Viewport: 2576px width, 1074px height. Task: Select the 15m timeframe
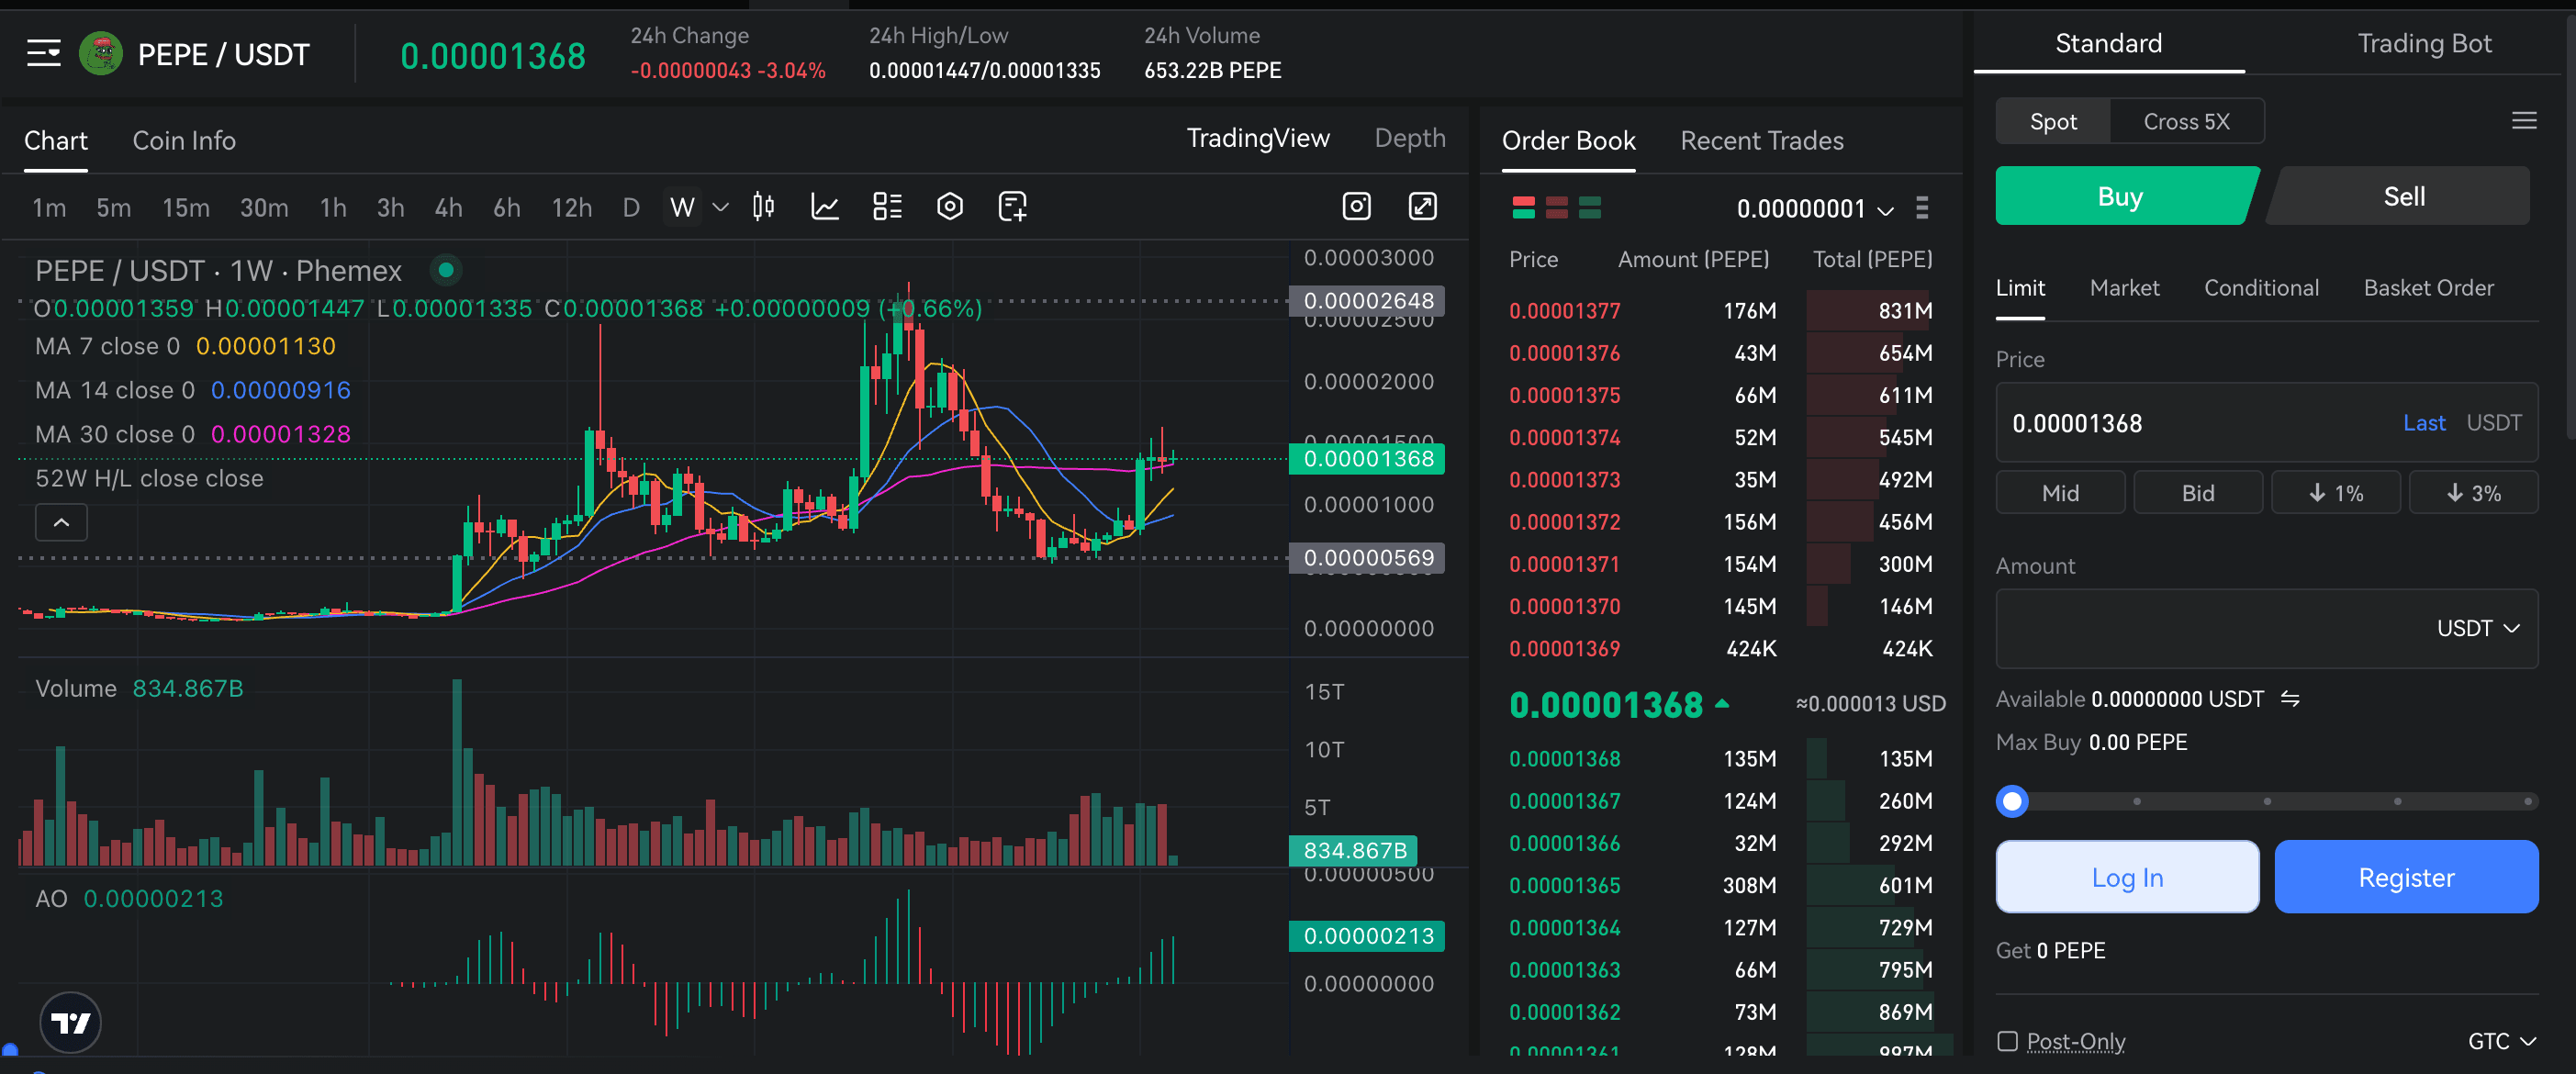186,207
